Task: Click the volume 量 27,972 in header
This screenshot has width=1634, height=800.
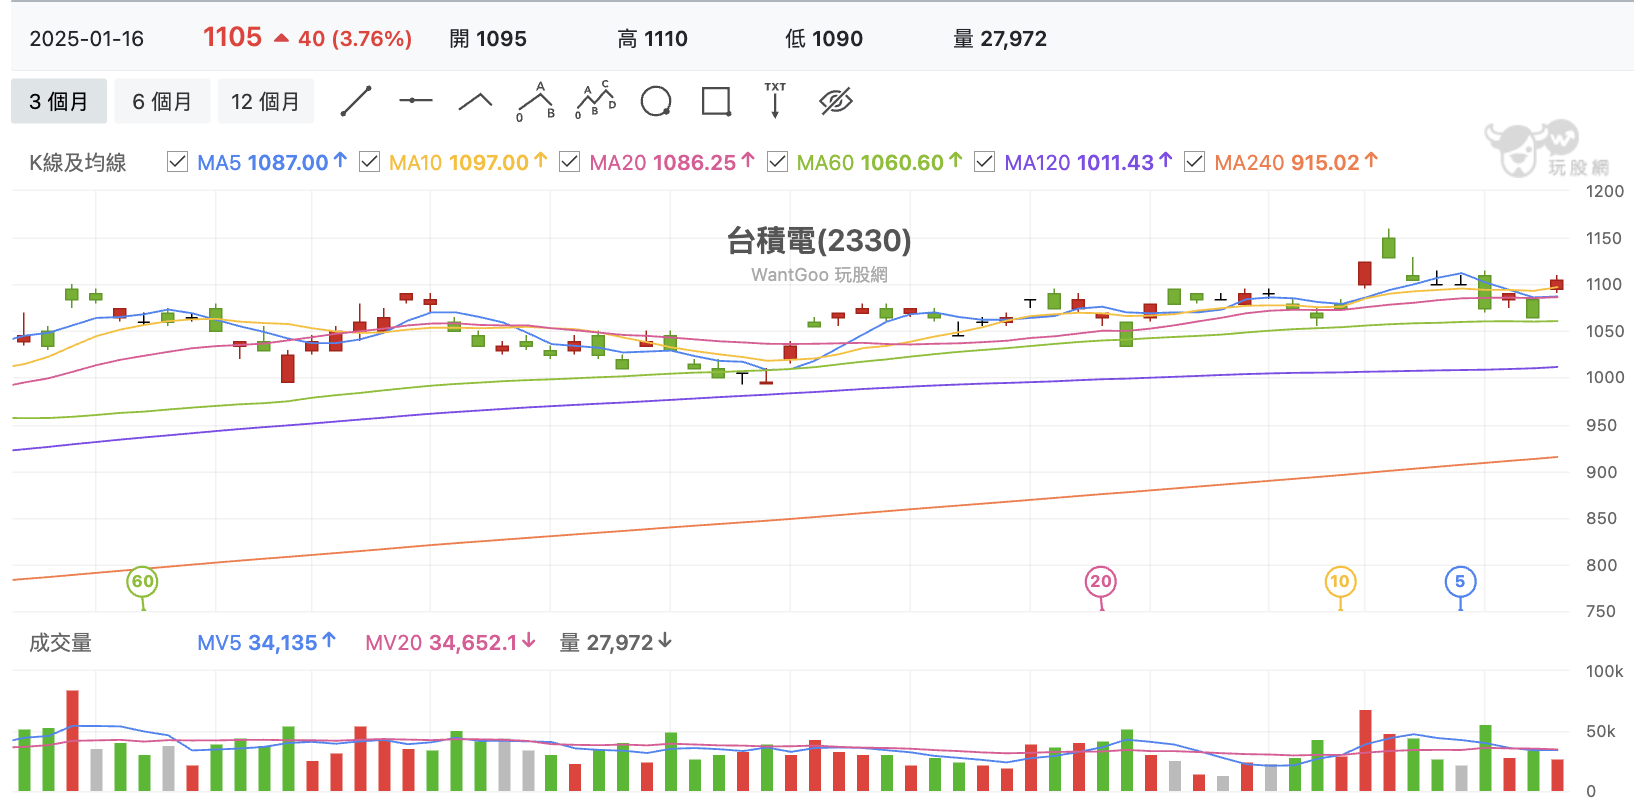Action: click(x=1000, y=39)
